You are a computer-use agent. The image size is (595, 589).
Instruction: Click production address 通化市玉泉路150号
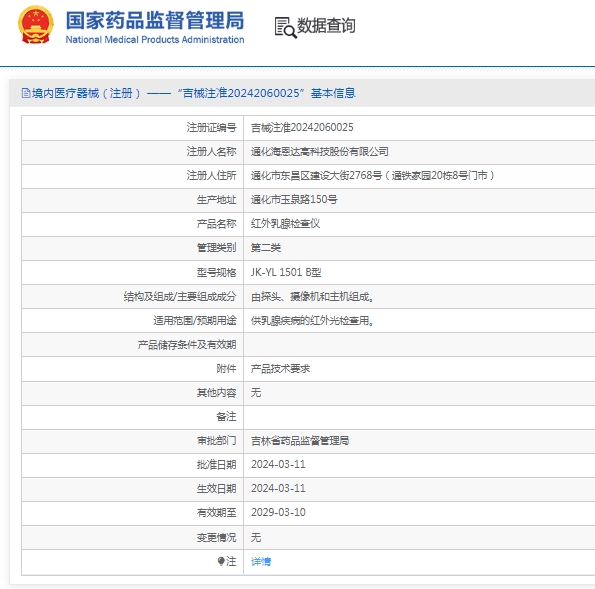tap(294, 200)
